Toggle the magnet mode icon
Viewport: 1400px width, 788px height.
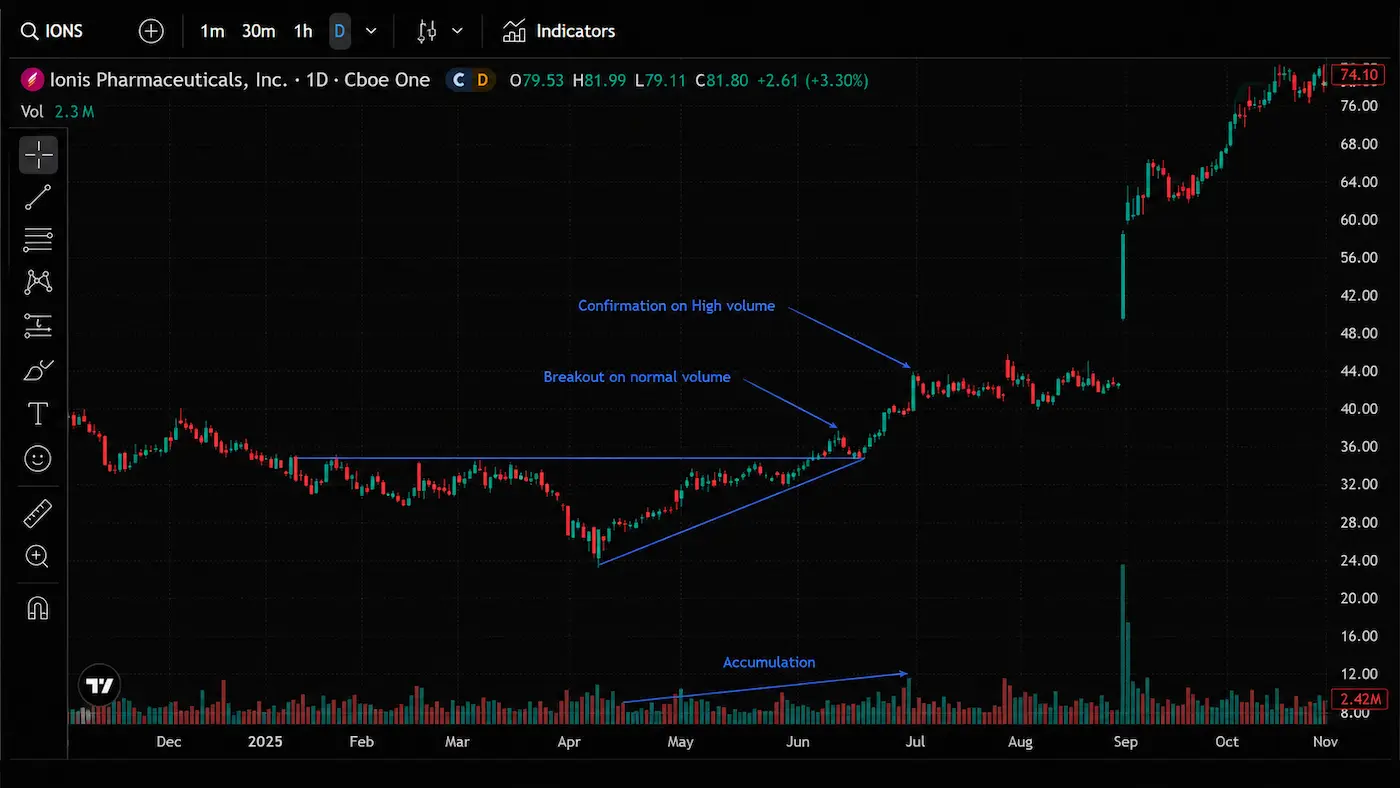[38, 608]
